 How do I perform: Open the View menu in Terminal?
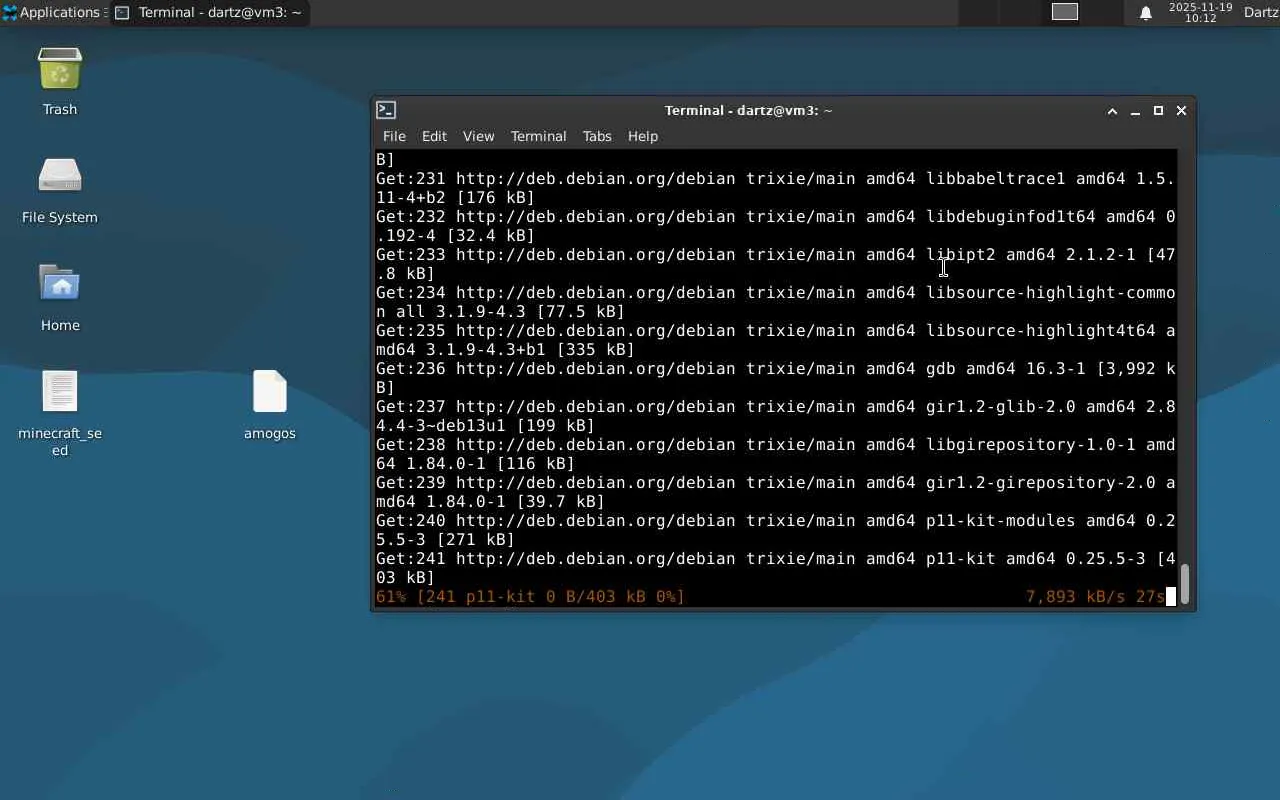click(478, 136)
